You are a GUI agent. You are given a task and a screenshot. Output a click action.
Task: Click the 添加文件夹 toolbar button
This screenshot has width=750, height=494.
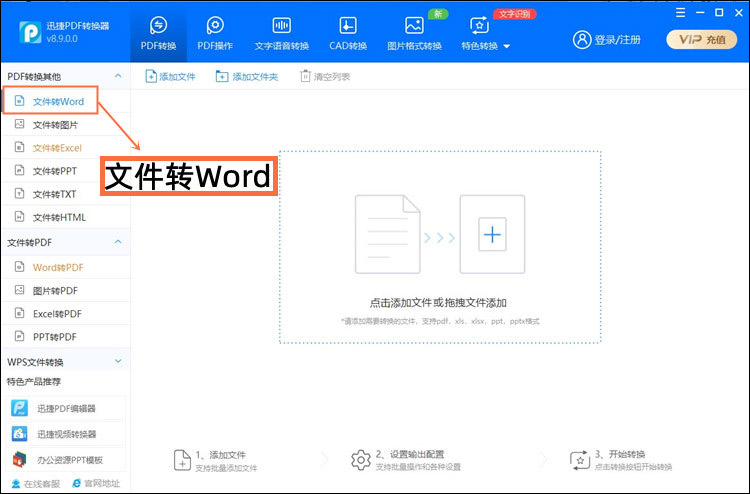247,77
